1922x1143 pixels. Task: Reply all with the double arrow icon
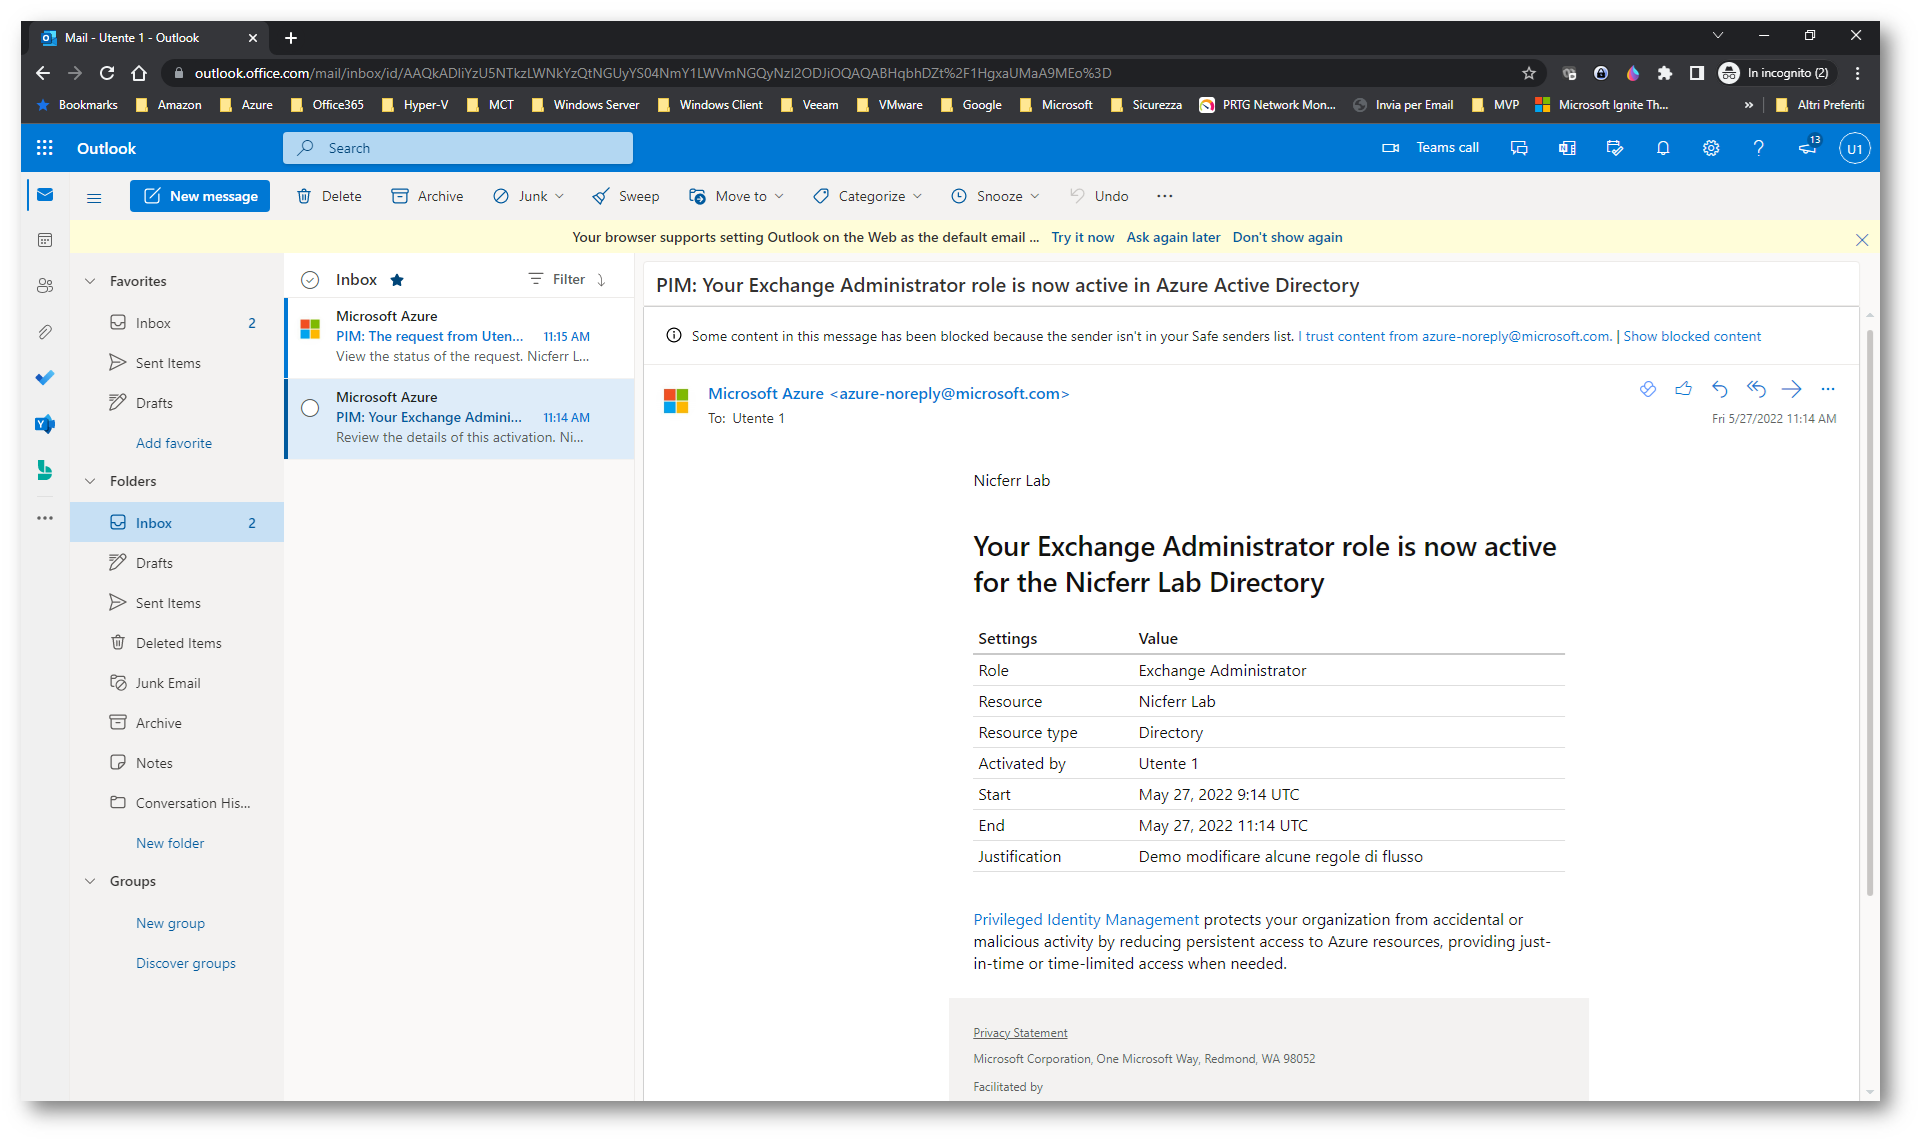pos(1756,389)
